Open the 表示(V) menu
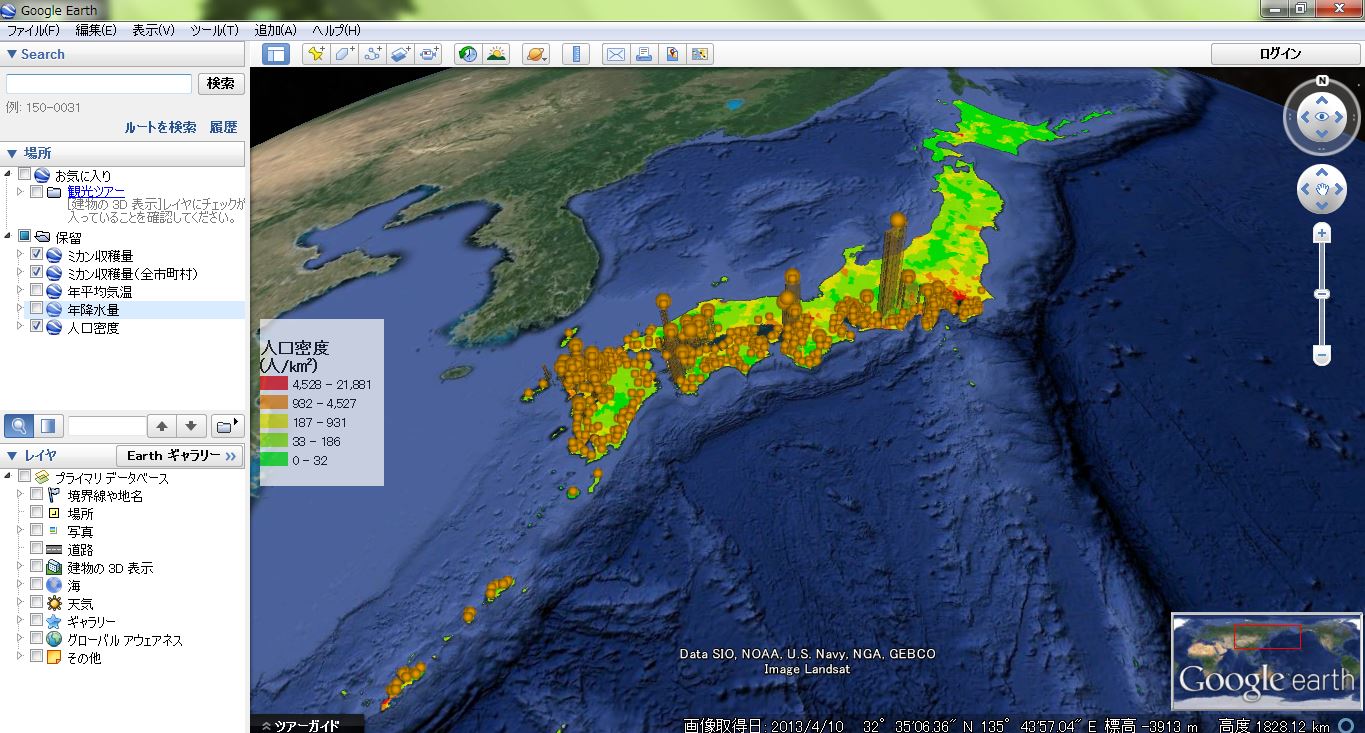The height and width of the screenshot is (733, 1365). (153, 30)
